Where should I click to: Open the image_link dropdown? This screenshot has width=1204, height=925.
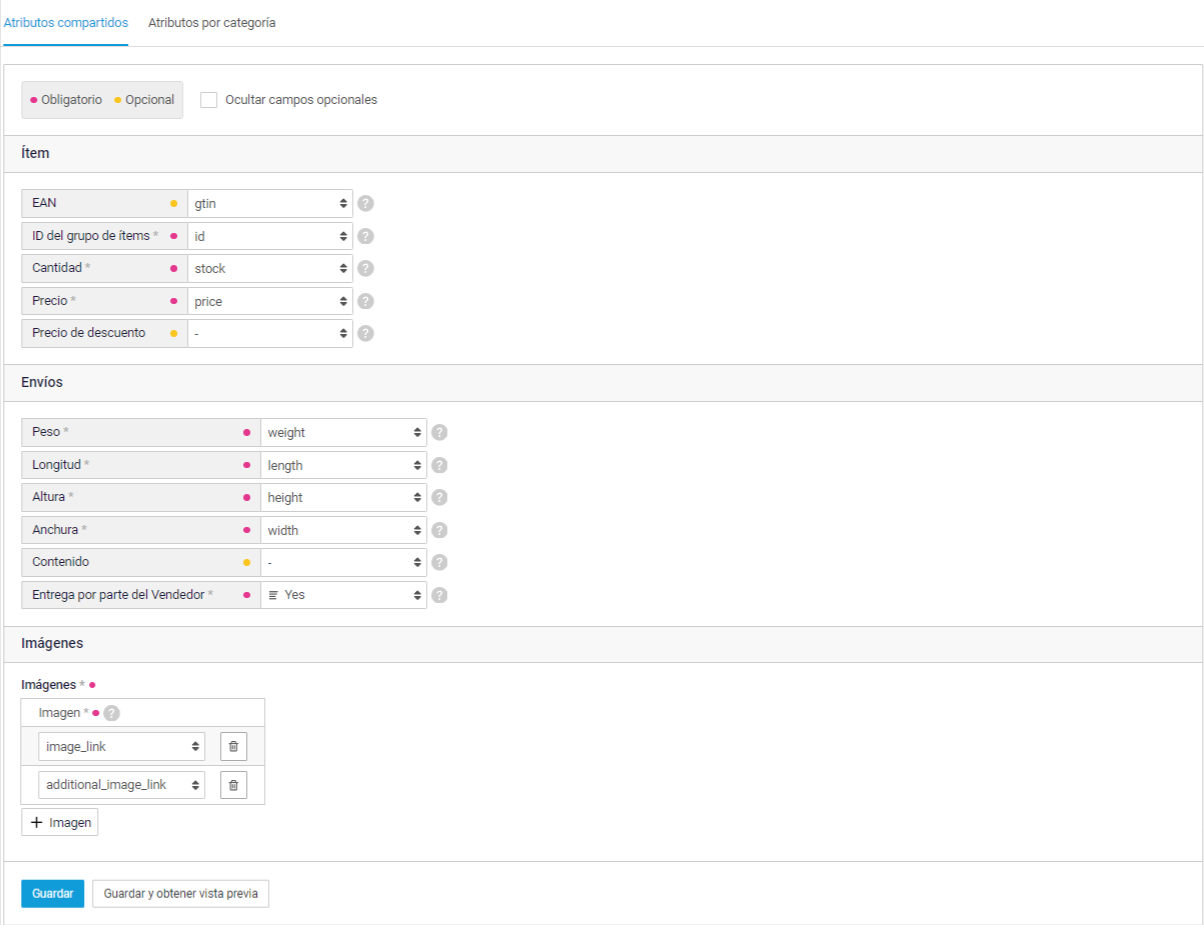tap(122, 746)
